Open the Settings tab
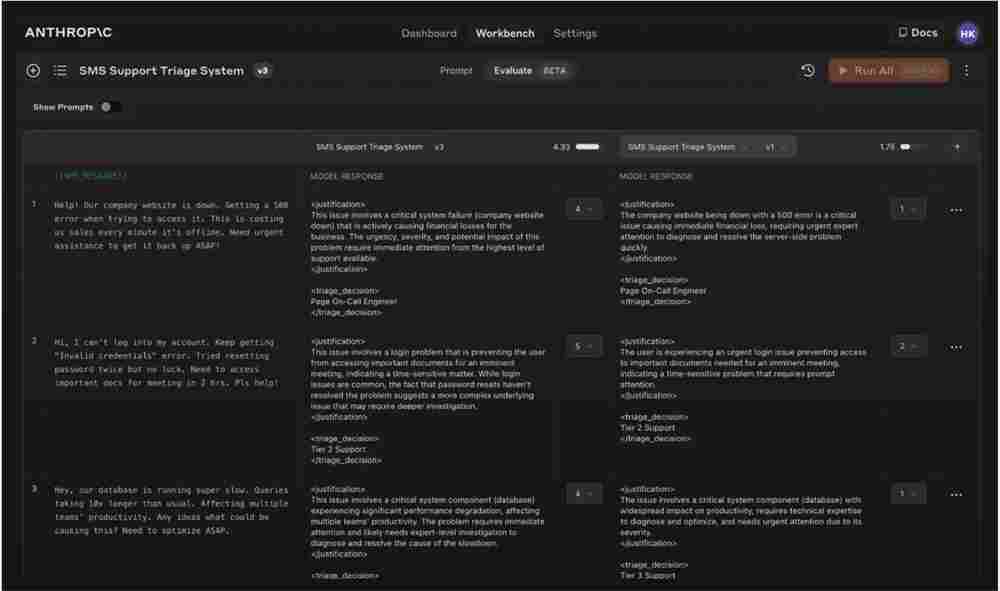This screenshot has height=591, width=1000. [575, 33]
